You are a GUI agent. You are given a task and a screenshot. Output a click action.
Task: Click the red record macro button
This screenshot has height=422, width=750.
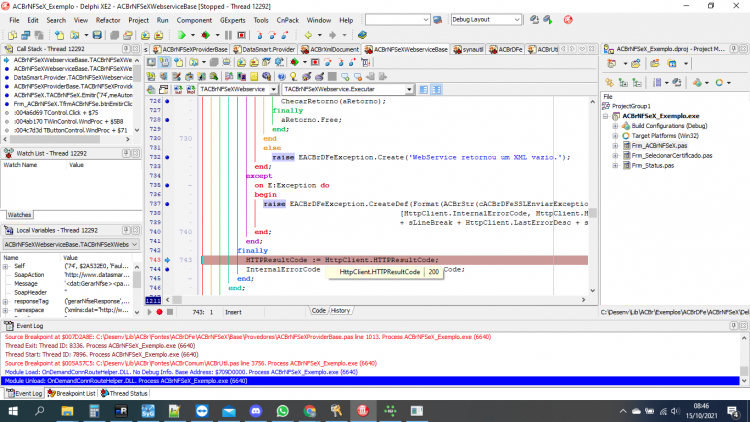pyautogui.click(x=159, y=312)
